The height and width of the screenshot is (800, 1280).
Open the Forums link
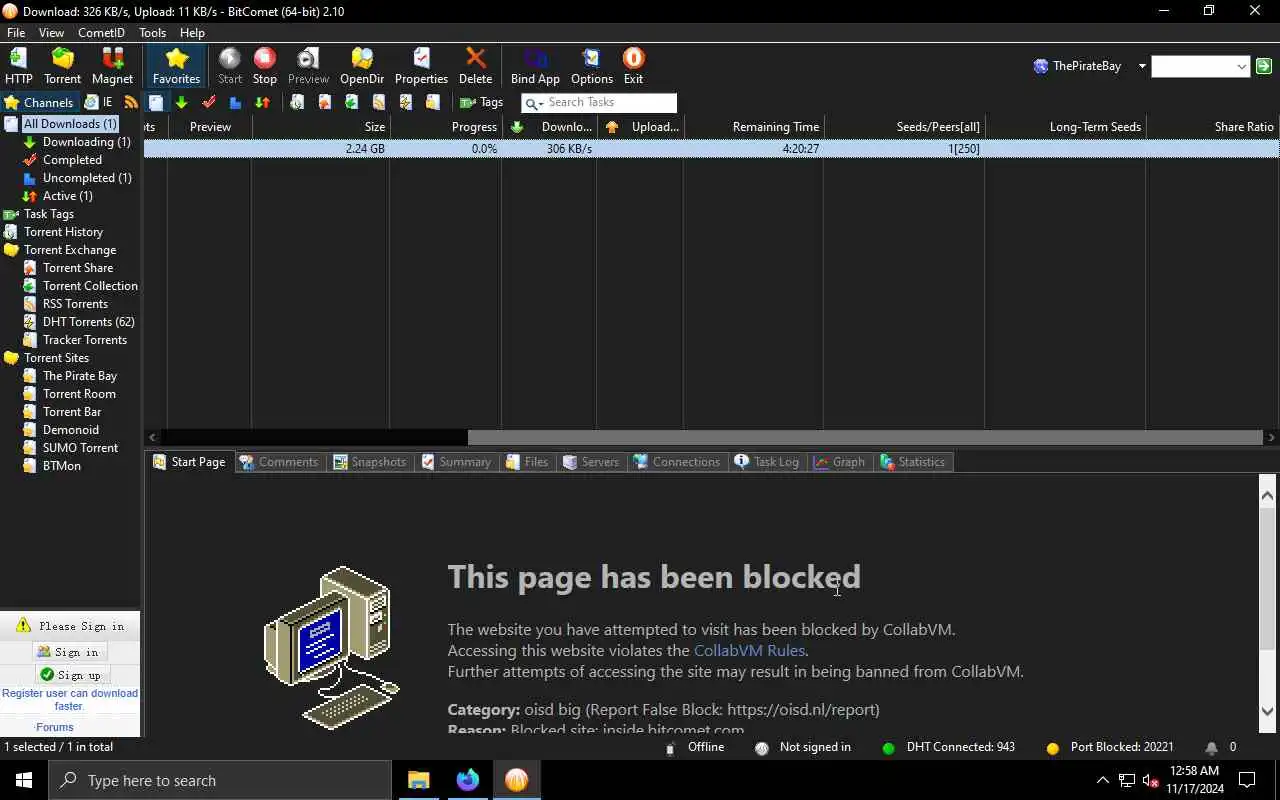click(x=55, y=727)
